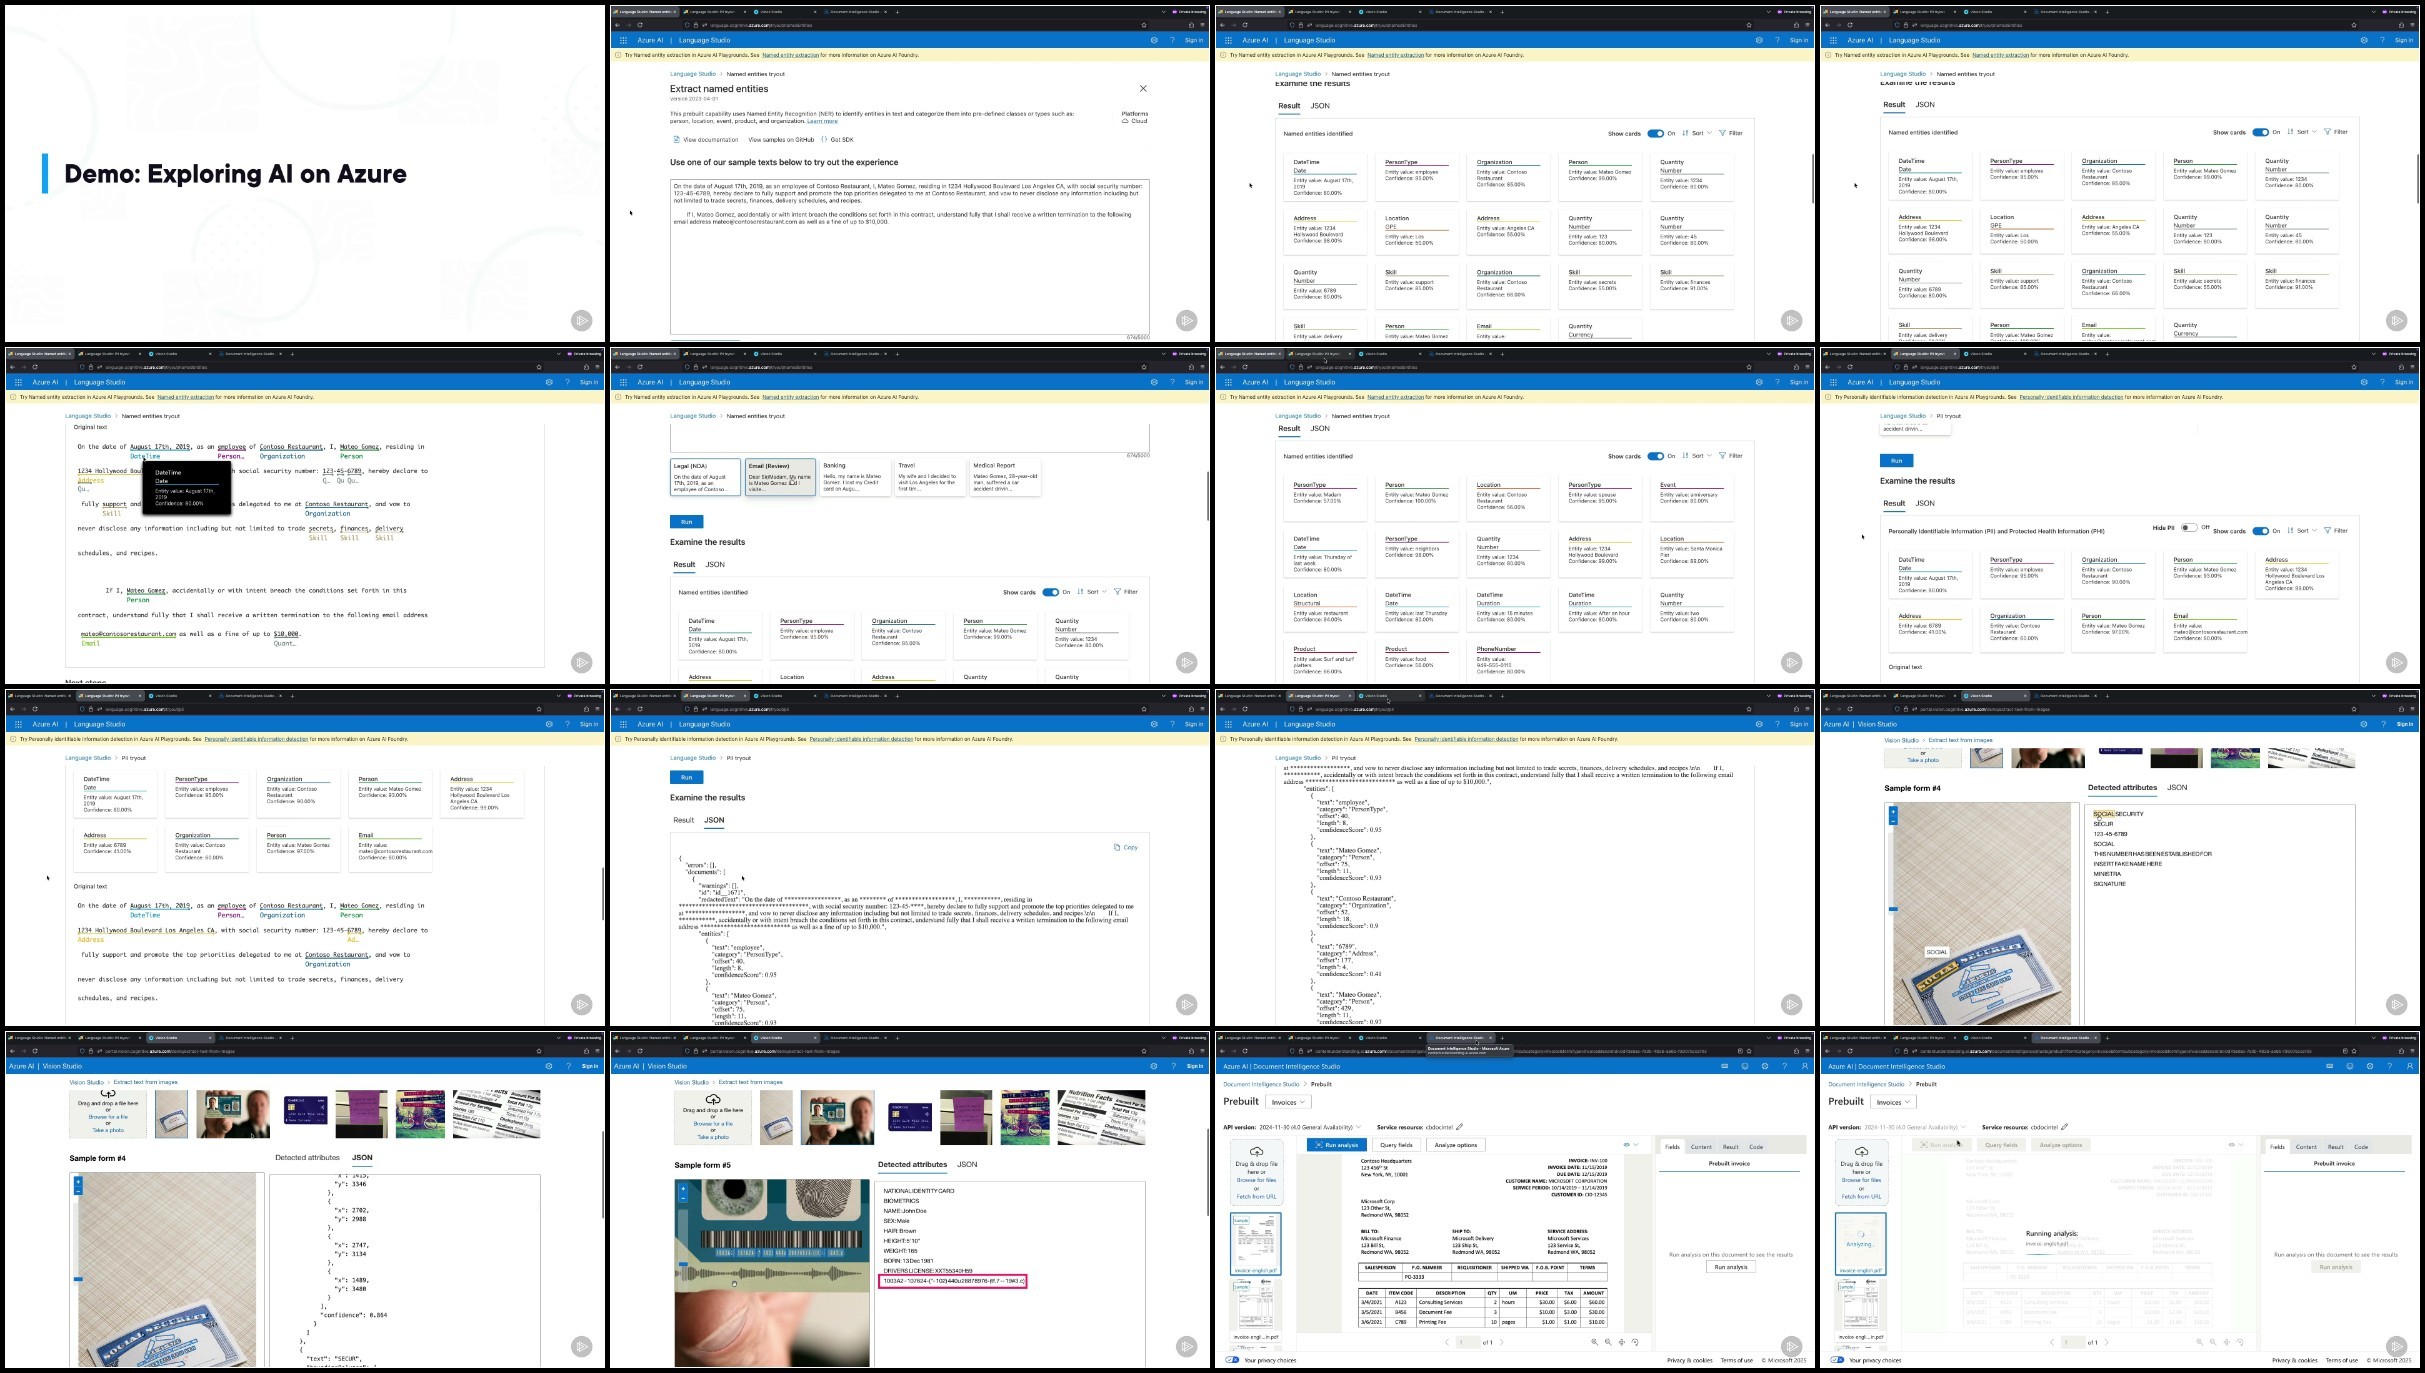2425x1373 pixels.
Task: Click Filter funnel icon beside Hide PII toggle
Action: (2327, 531)
